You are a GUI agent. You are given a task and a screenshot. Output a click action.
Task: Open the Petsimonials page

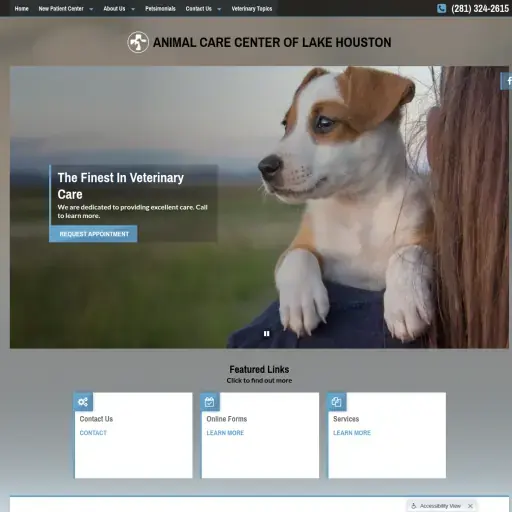[160, 9]
